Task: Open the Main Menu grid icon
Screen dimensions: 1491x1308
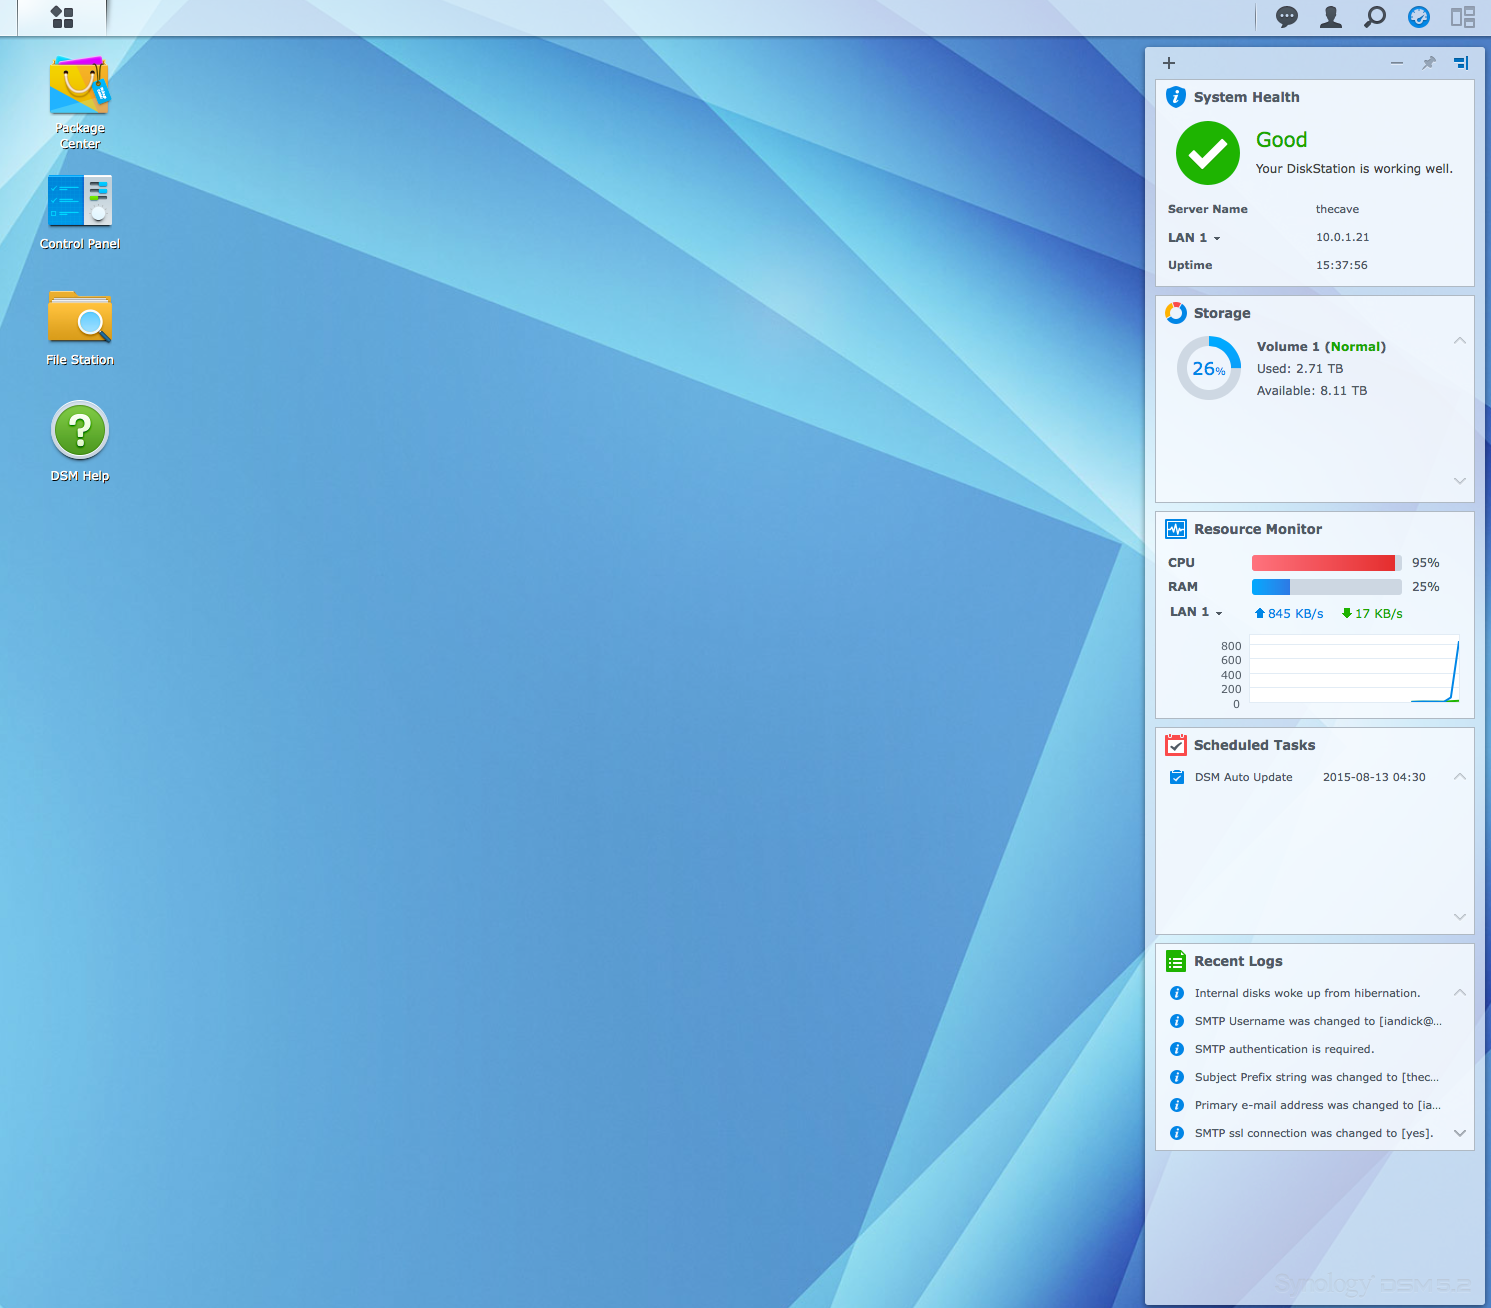Action: point(62,17)
